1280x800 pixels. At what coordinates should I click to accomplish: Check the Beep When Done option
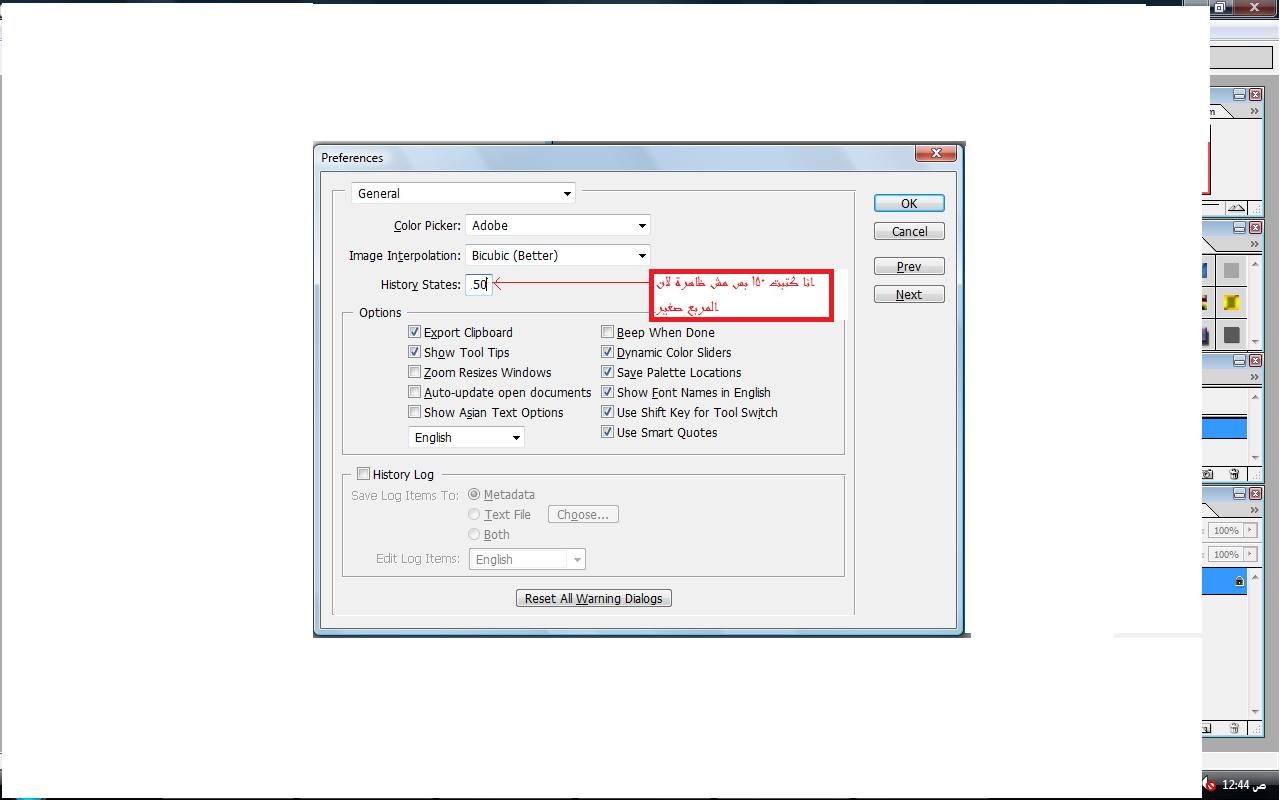(608, 332)
